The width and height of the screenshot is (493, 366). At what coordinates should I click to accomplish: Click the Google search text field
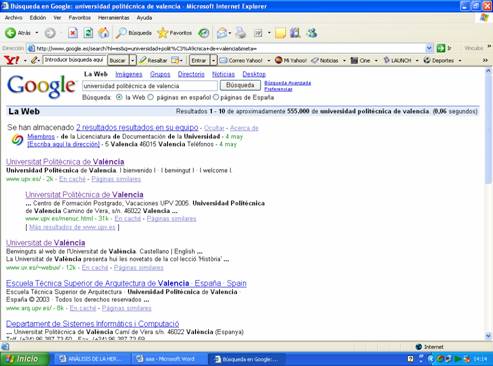[x=150, y=86]
